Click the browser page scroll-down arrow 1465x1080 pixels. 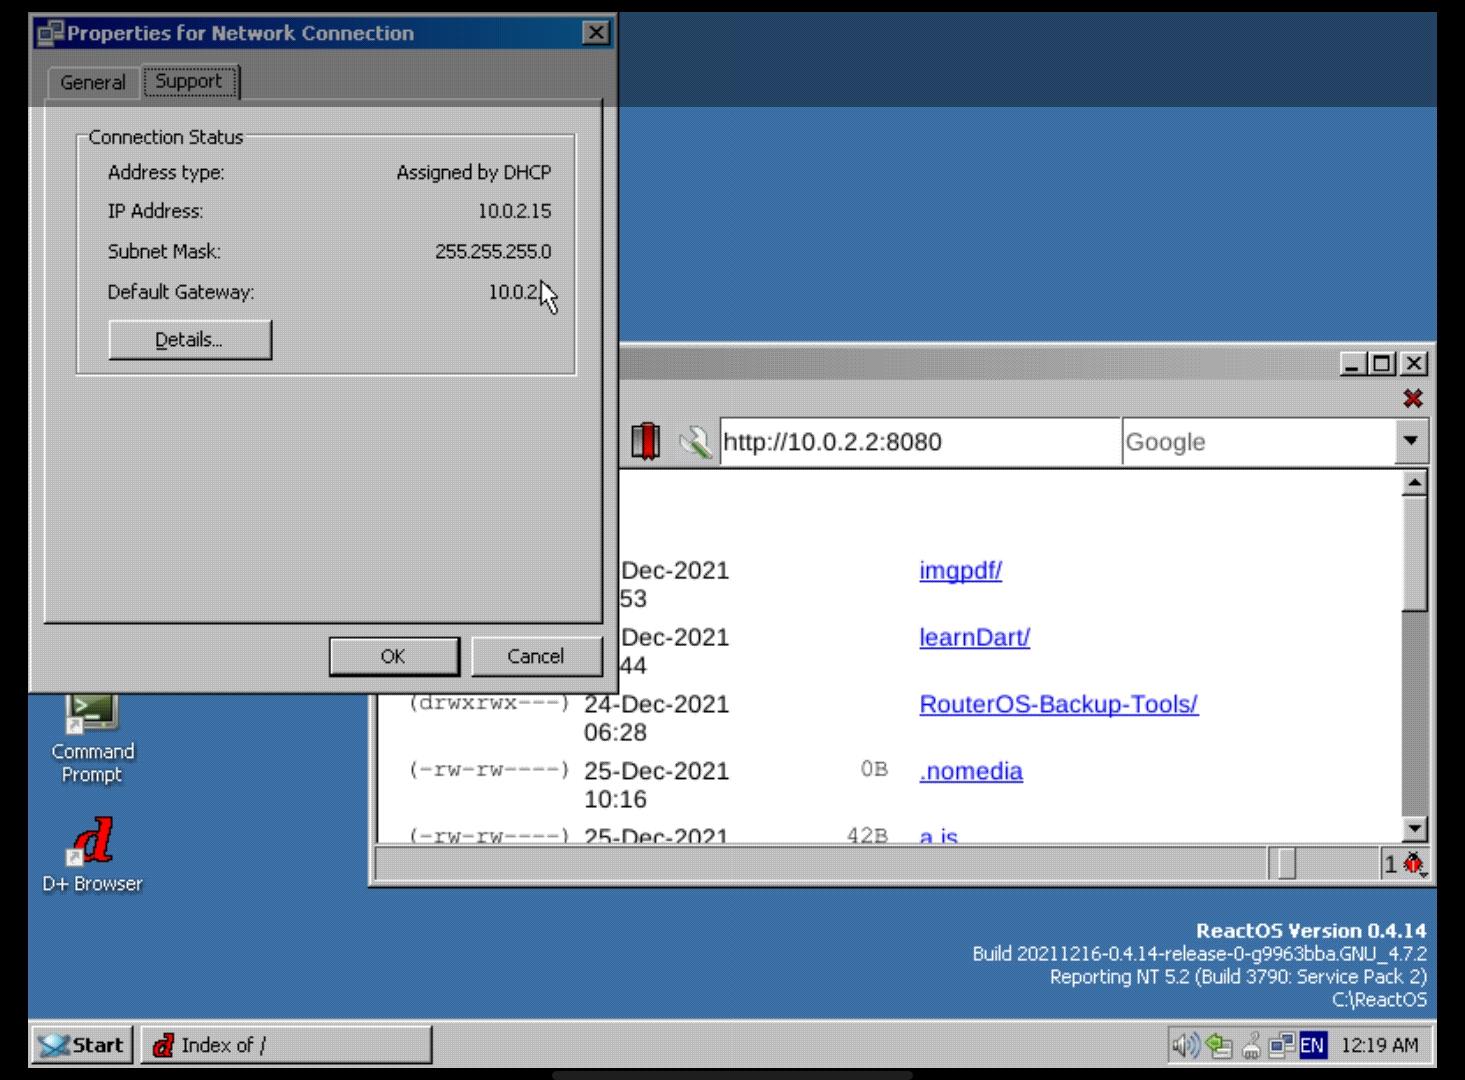click(1414, 828)
